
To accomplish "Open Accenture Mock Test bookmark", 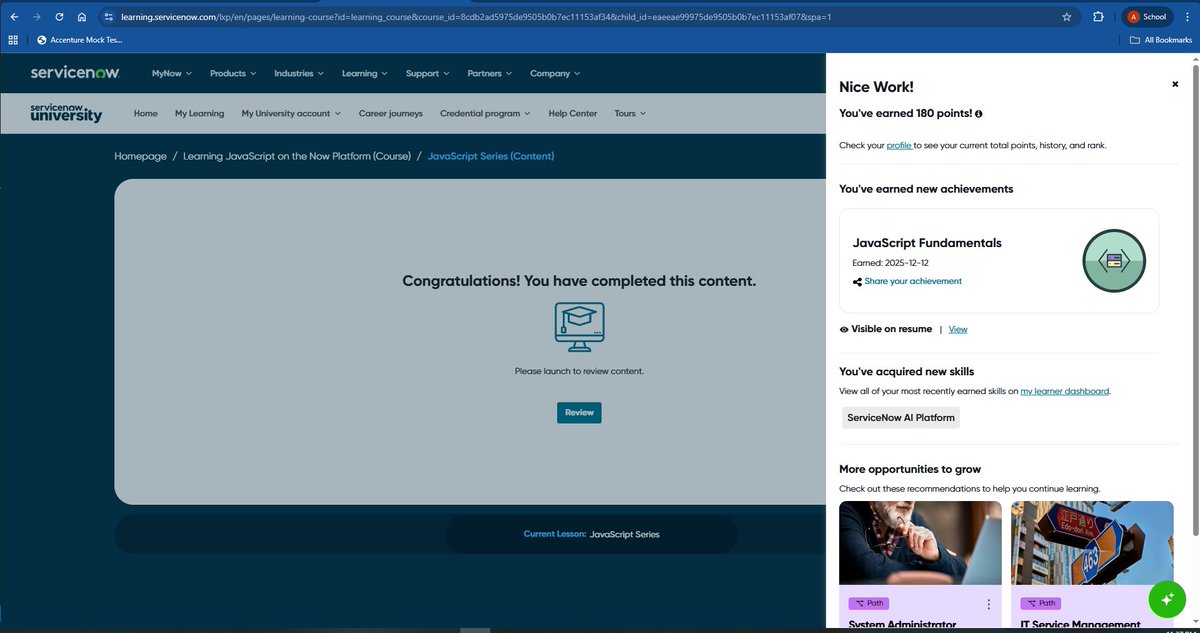I will coord(79,40).
